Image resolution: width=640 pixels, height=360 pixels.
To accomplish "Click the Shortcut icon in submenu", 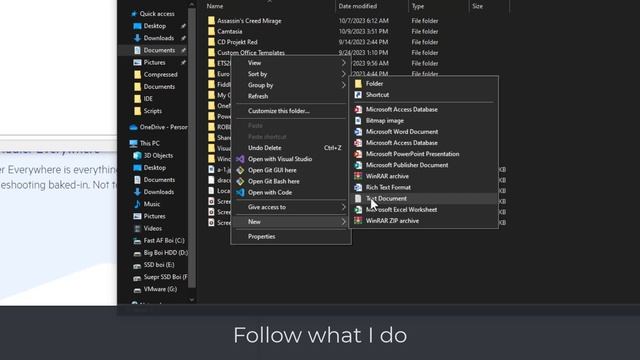I will pyautogui.click(x=358, y=95).
